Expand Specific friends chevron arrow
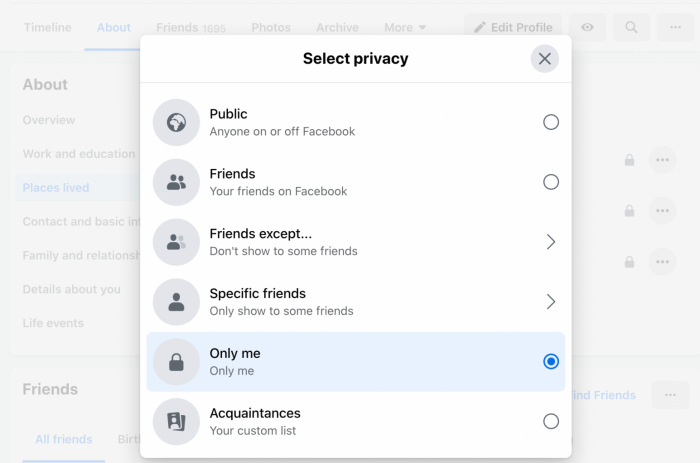The width and height of the screenshot is (700, 463). (551, 302)
